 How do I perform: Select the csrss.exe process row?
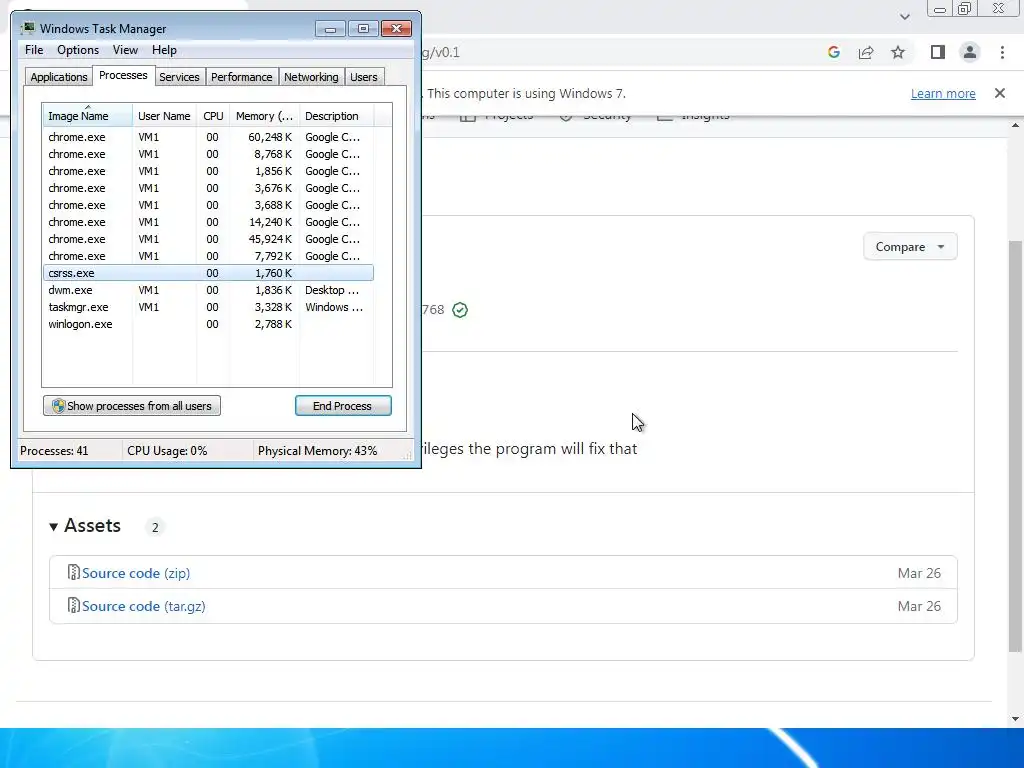(208, 273)
